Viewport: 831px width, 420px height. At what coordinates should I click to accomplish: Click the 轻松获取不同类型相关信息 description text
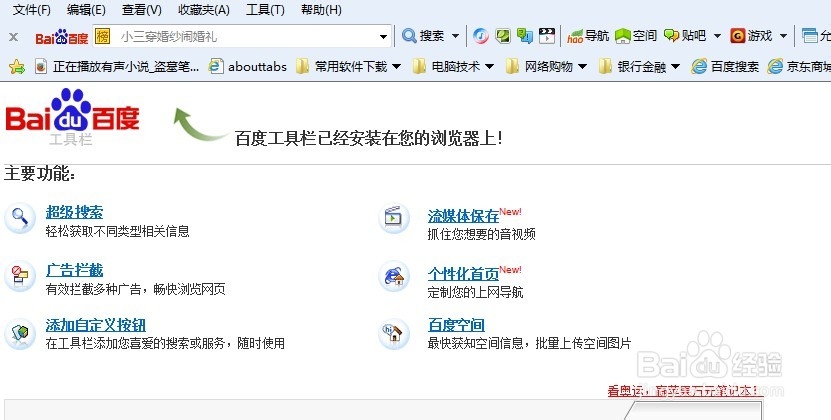(117, 231)
